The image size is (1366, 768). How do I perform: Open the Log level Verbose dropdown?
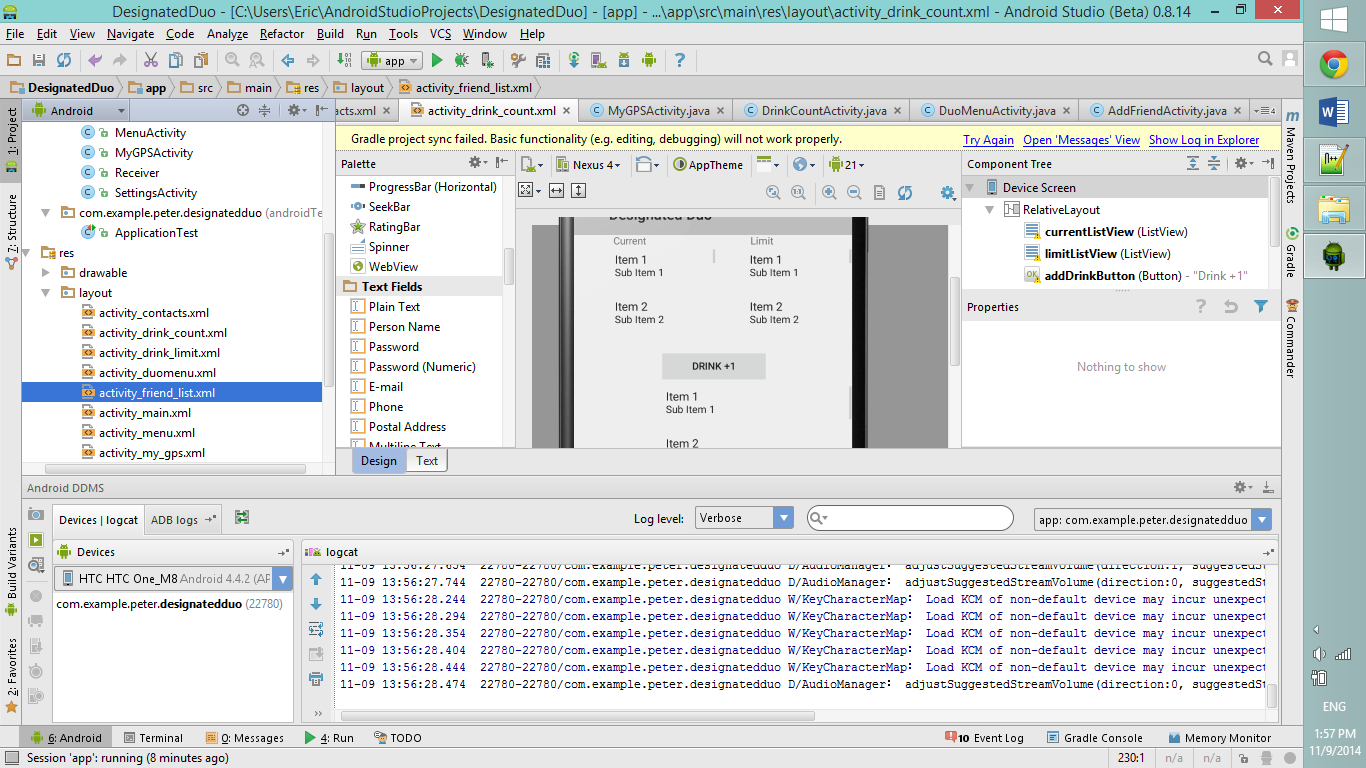coord(744,518)
